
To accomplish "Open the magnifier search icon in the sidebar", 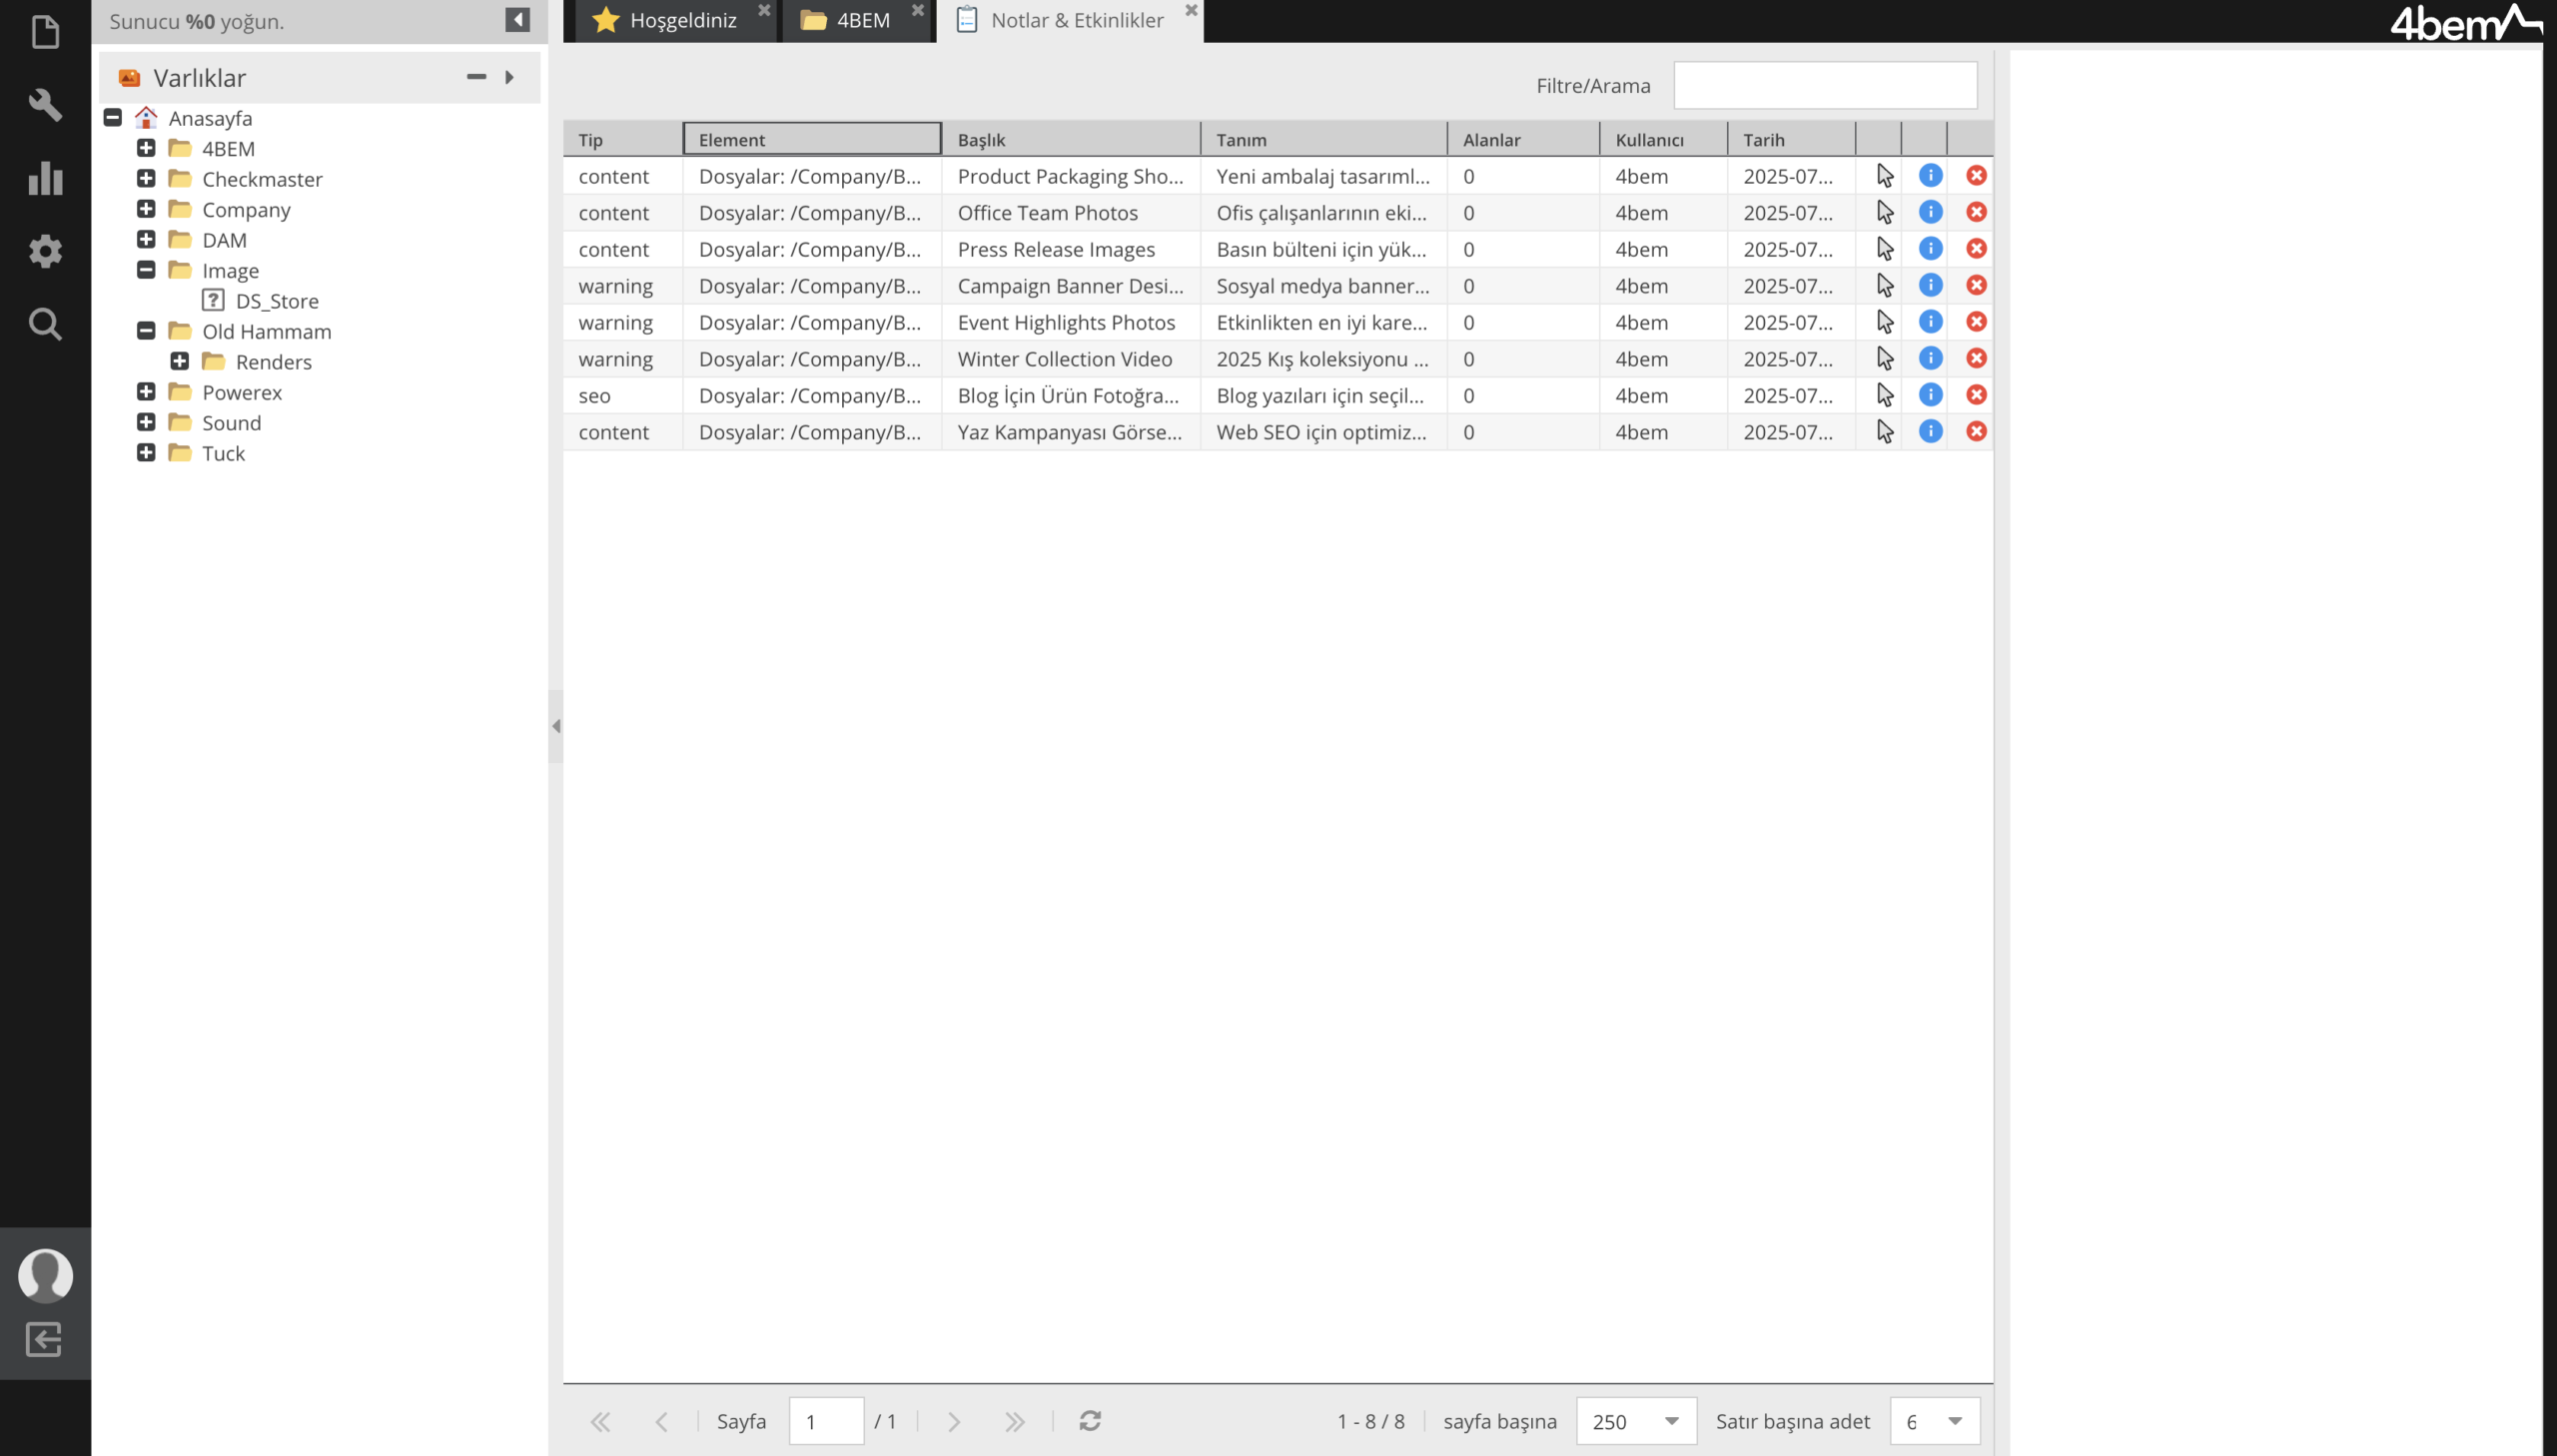I will click(45, 324).
